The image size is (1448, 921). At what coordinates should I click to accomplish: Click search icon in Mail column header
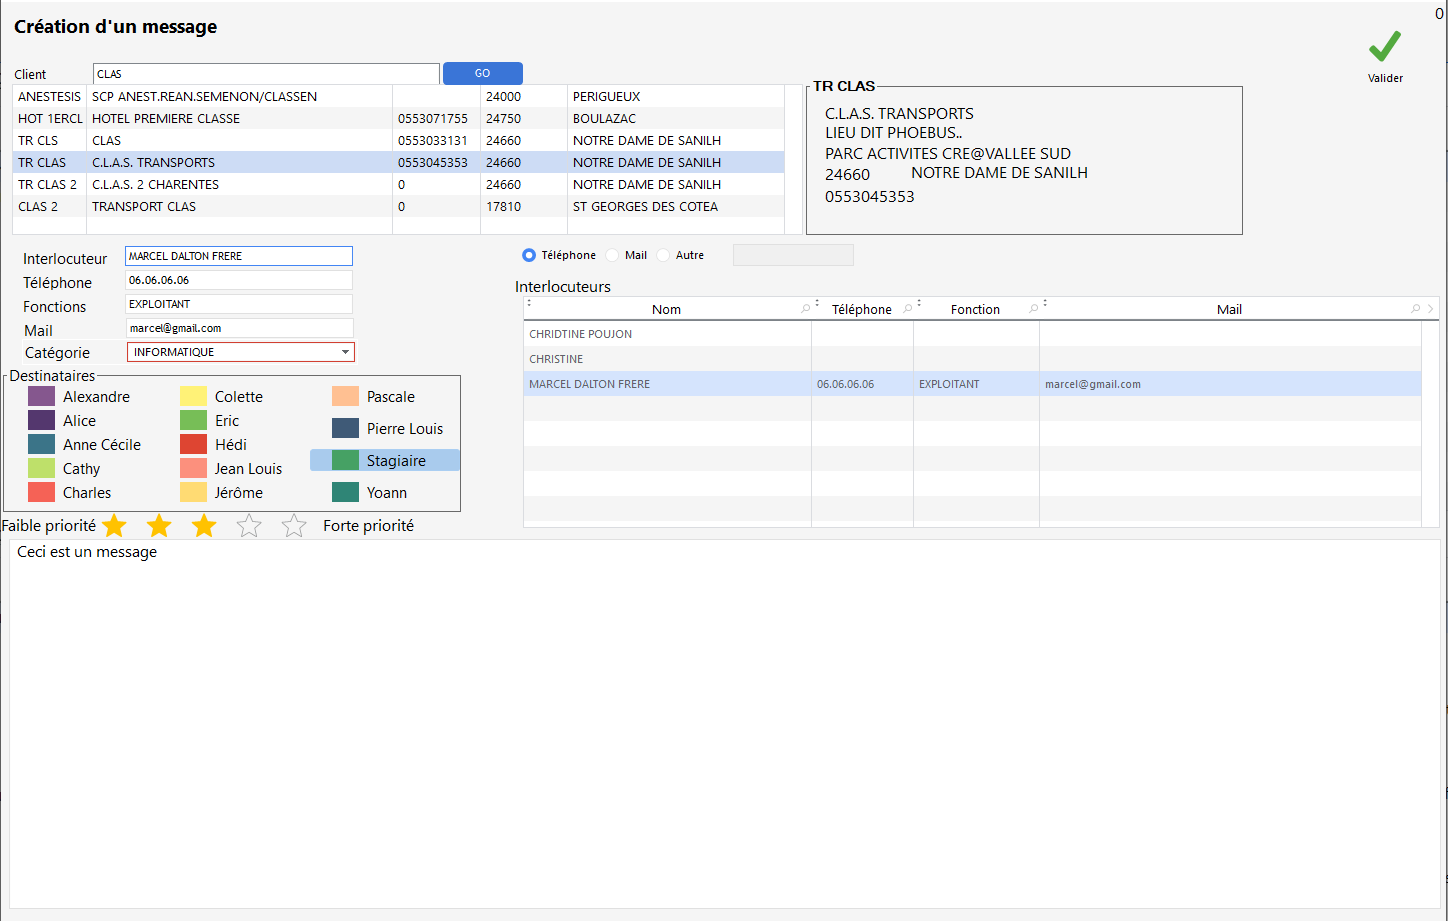point(1415,309)
